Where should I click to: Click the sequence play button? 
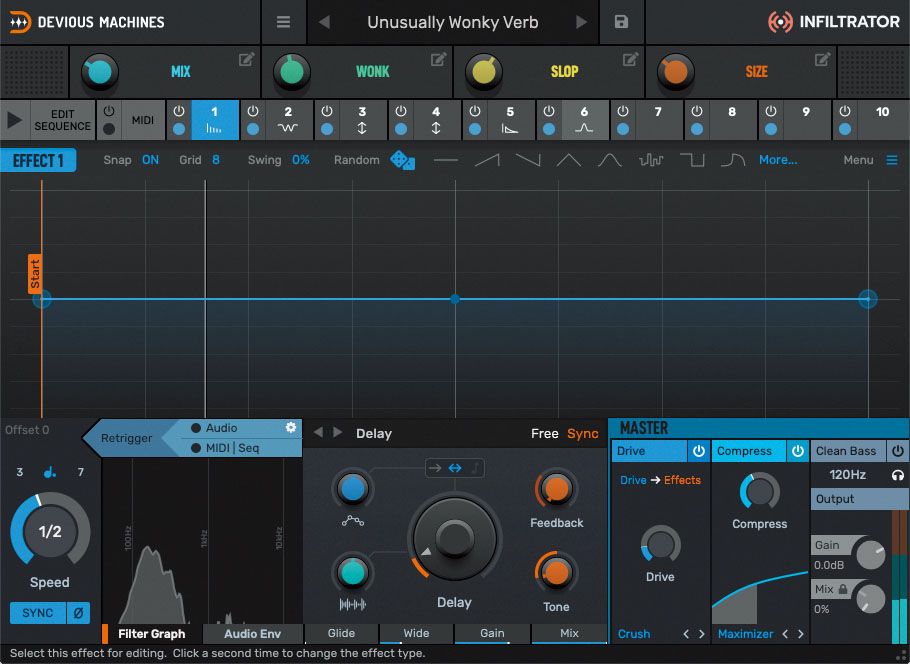[x=15, y=120]
